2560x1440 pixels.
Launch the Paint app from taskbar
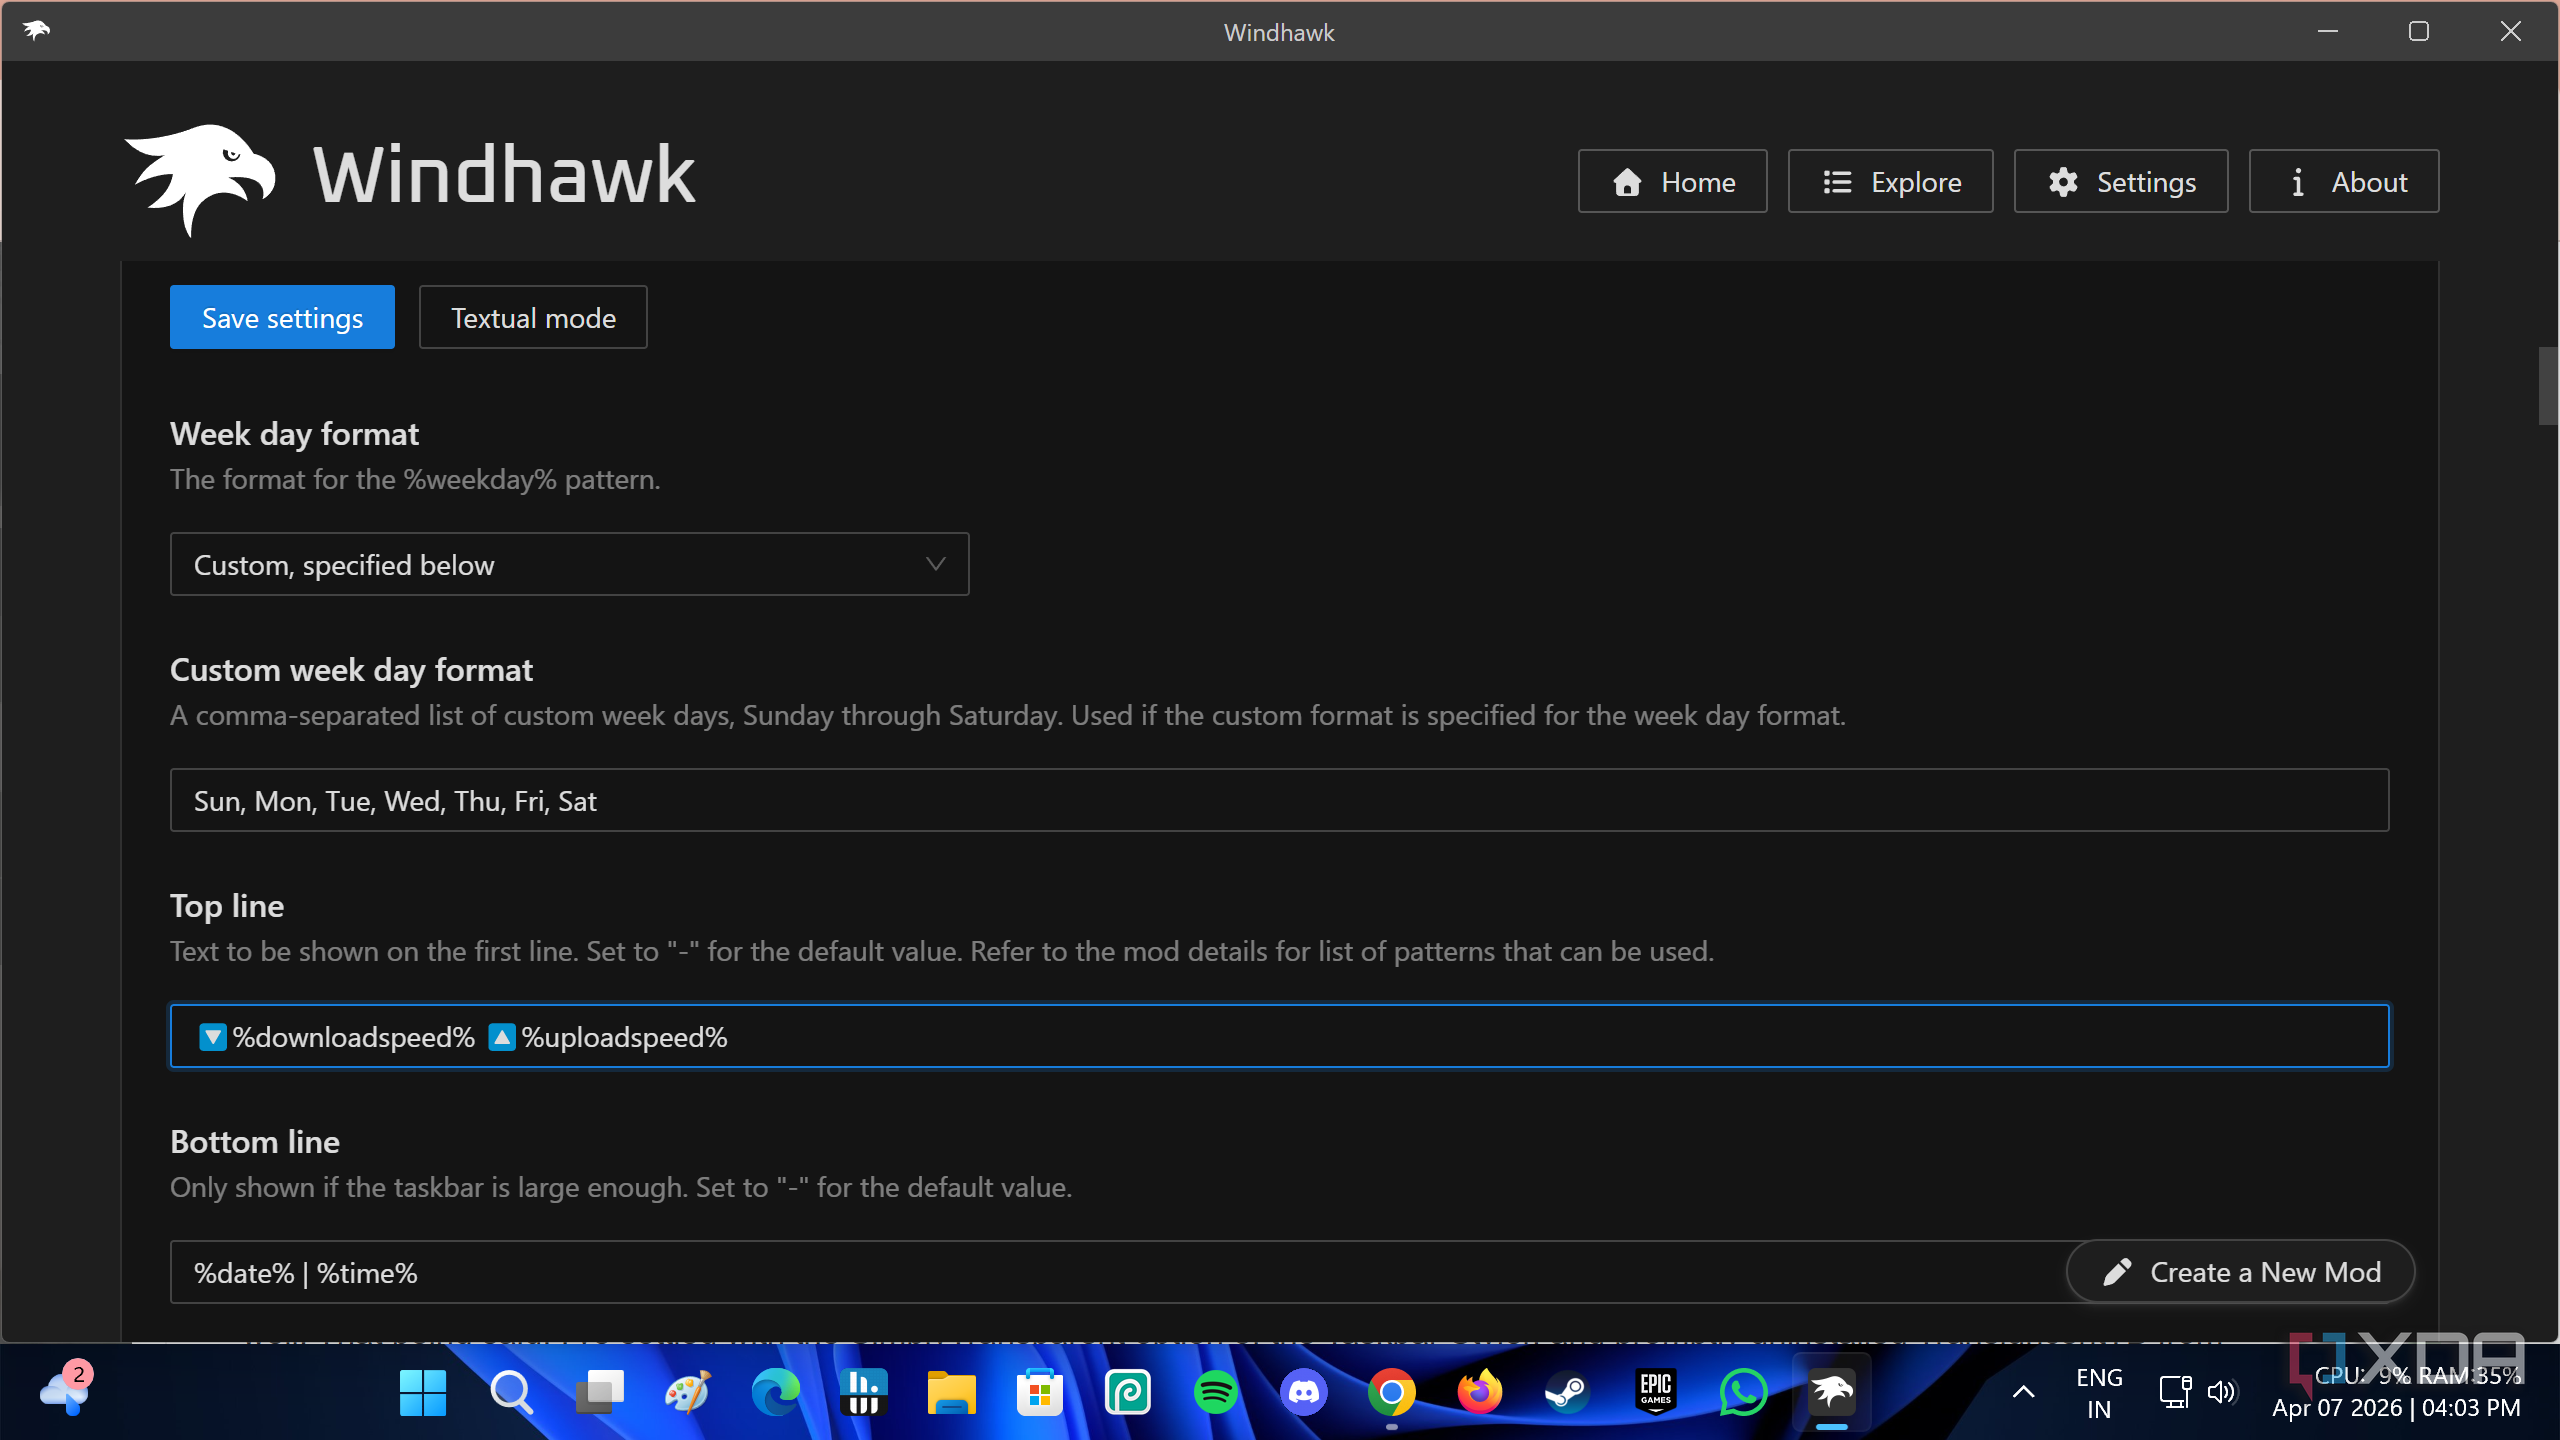(687, 1392)
